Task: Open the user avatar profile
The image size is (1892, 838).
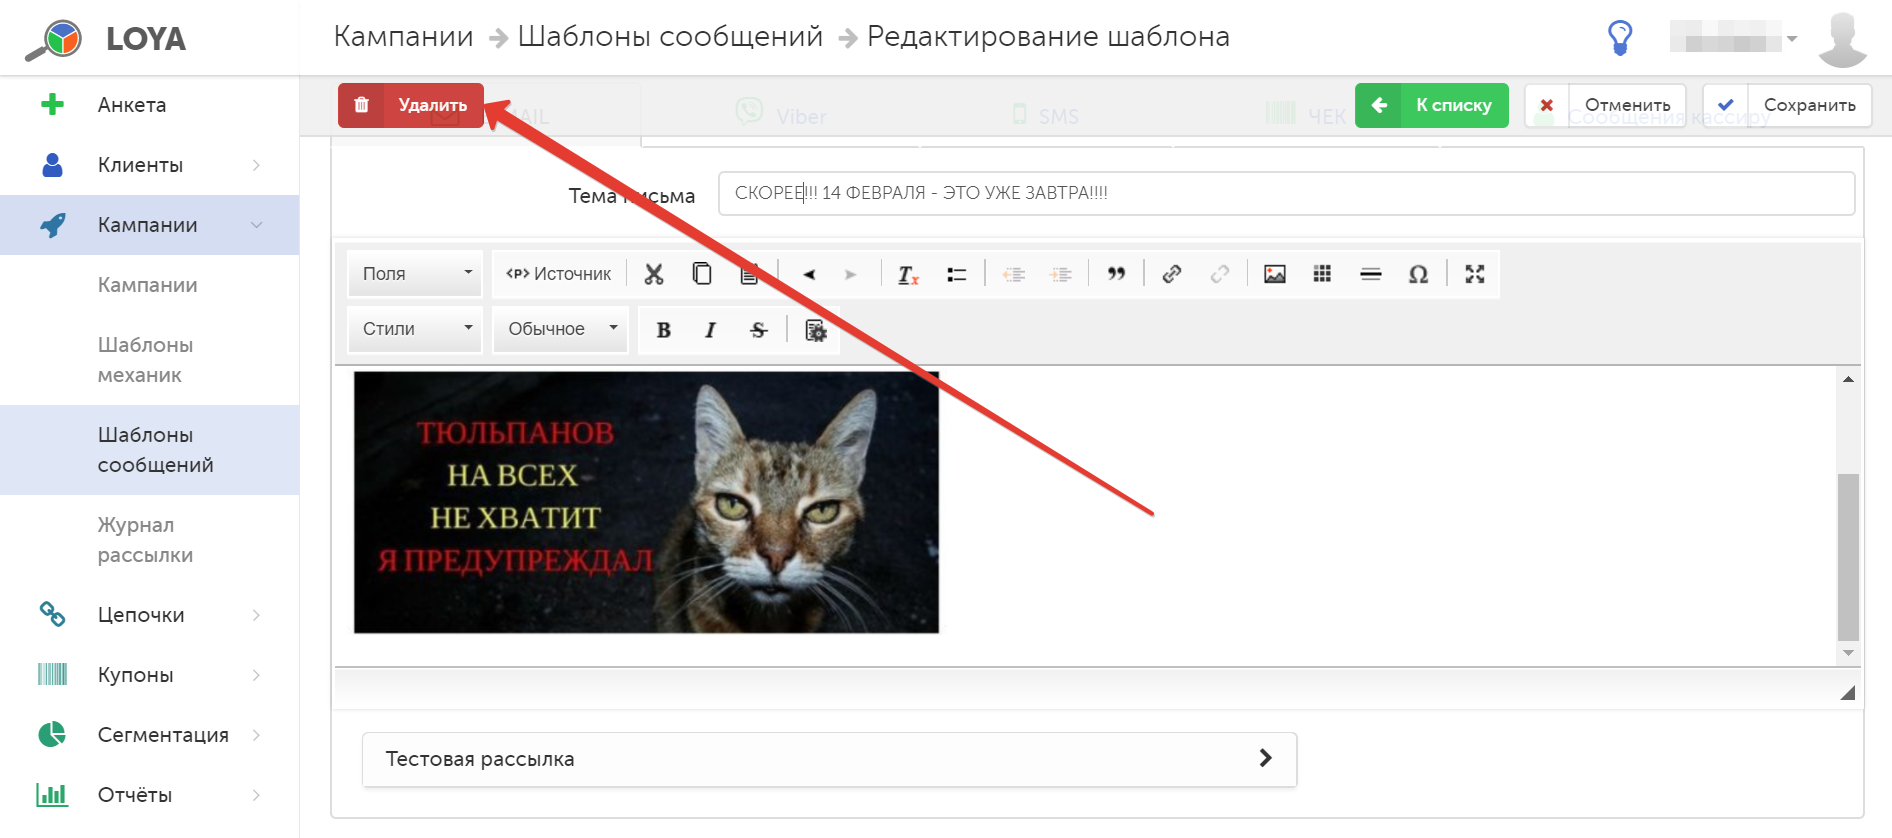Action: click(1842, 40)
